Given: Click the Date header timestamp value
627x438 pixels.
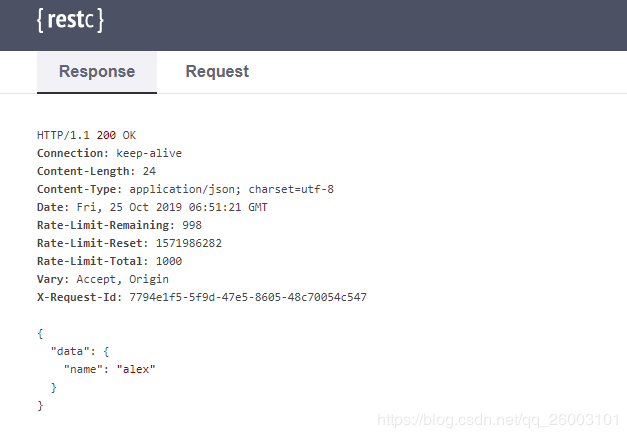Looking at the screenshot, I should (x=172, y=207).
